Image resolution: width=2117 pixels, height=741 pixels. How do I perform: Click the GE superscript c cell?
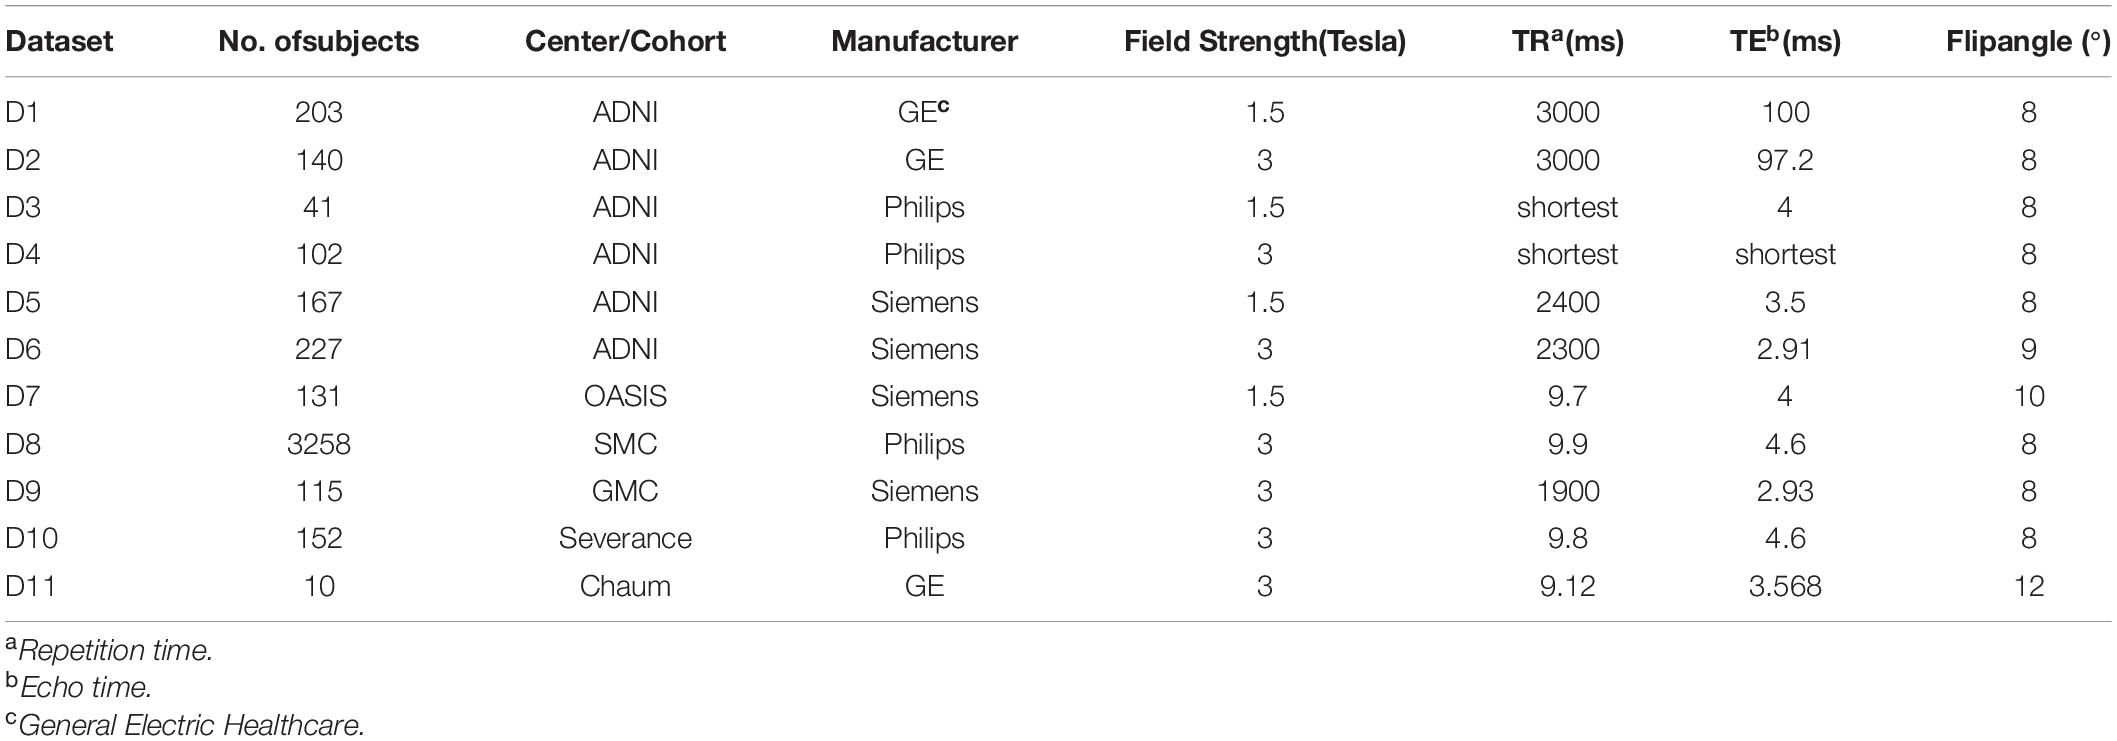(923, 110)
